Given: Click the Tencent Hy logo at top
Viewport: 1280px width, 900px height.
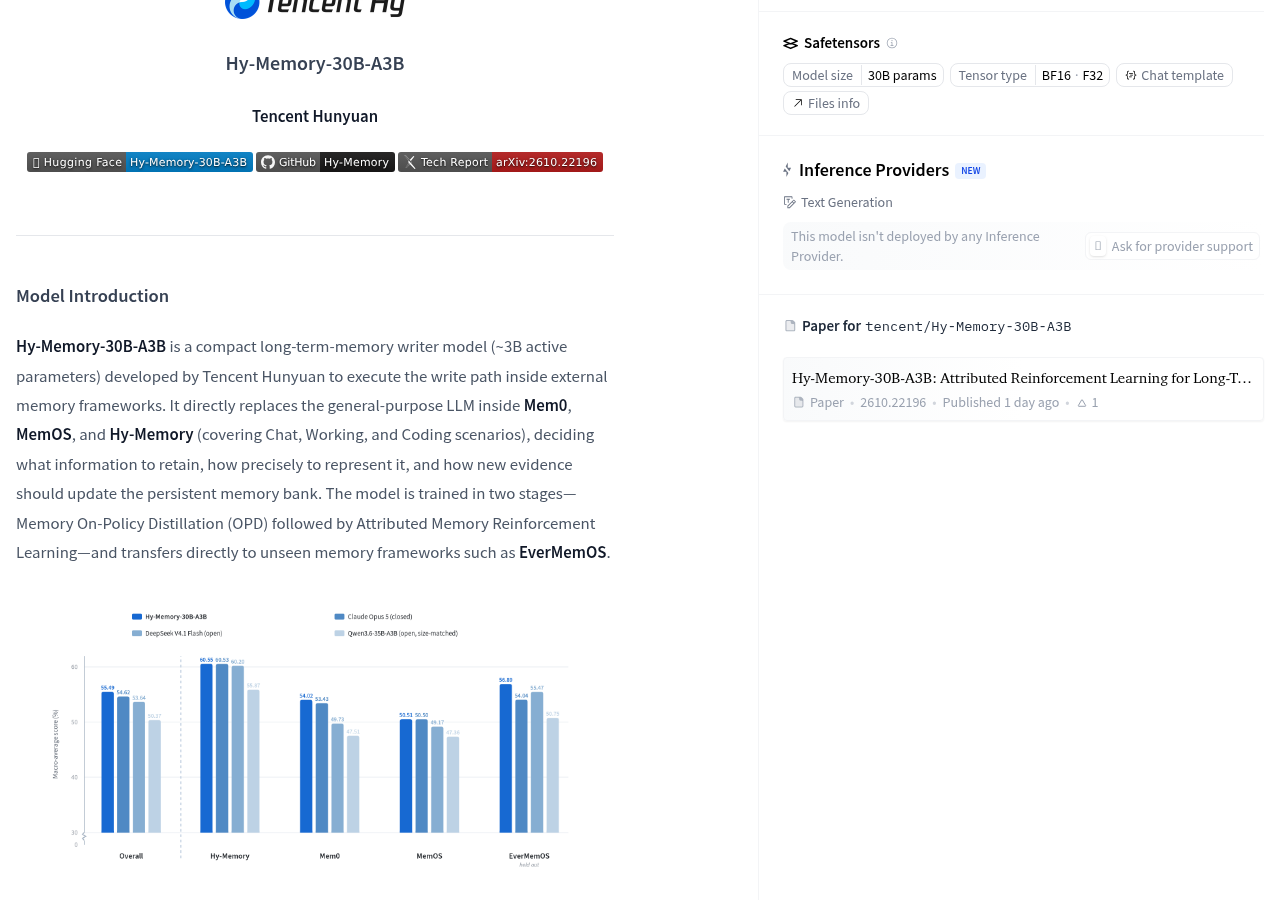Looking at the screenshot, I should pos(315,8).
